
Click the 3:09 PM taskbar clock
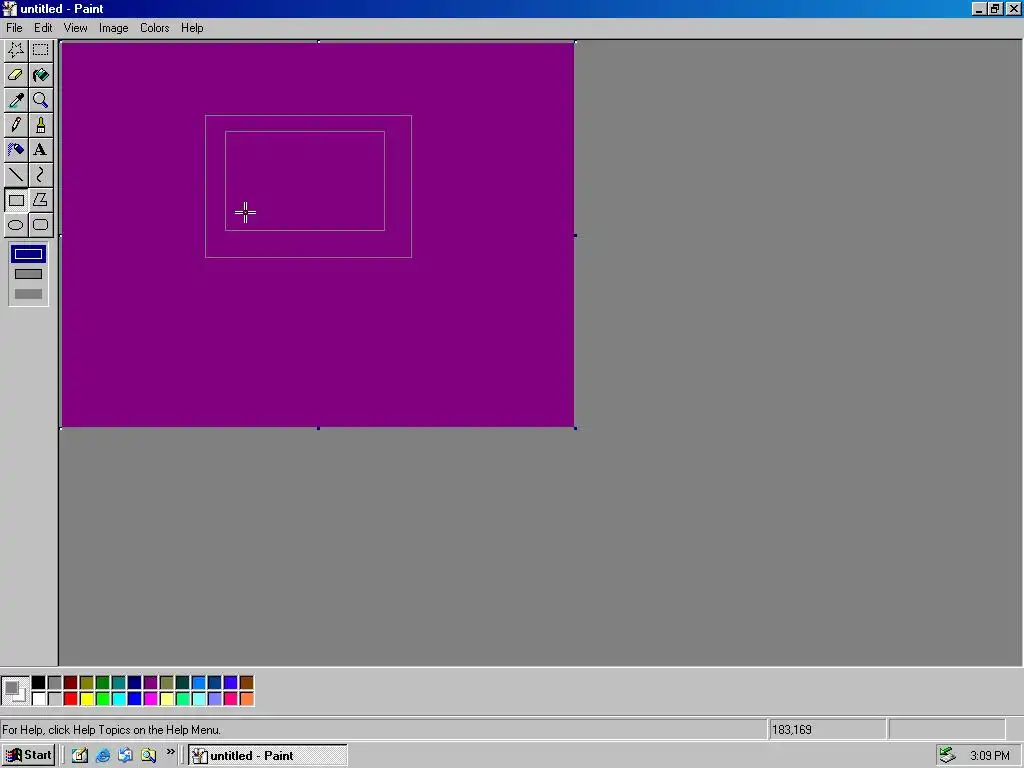click(989, 756)
